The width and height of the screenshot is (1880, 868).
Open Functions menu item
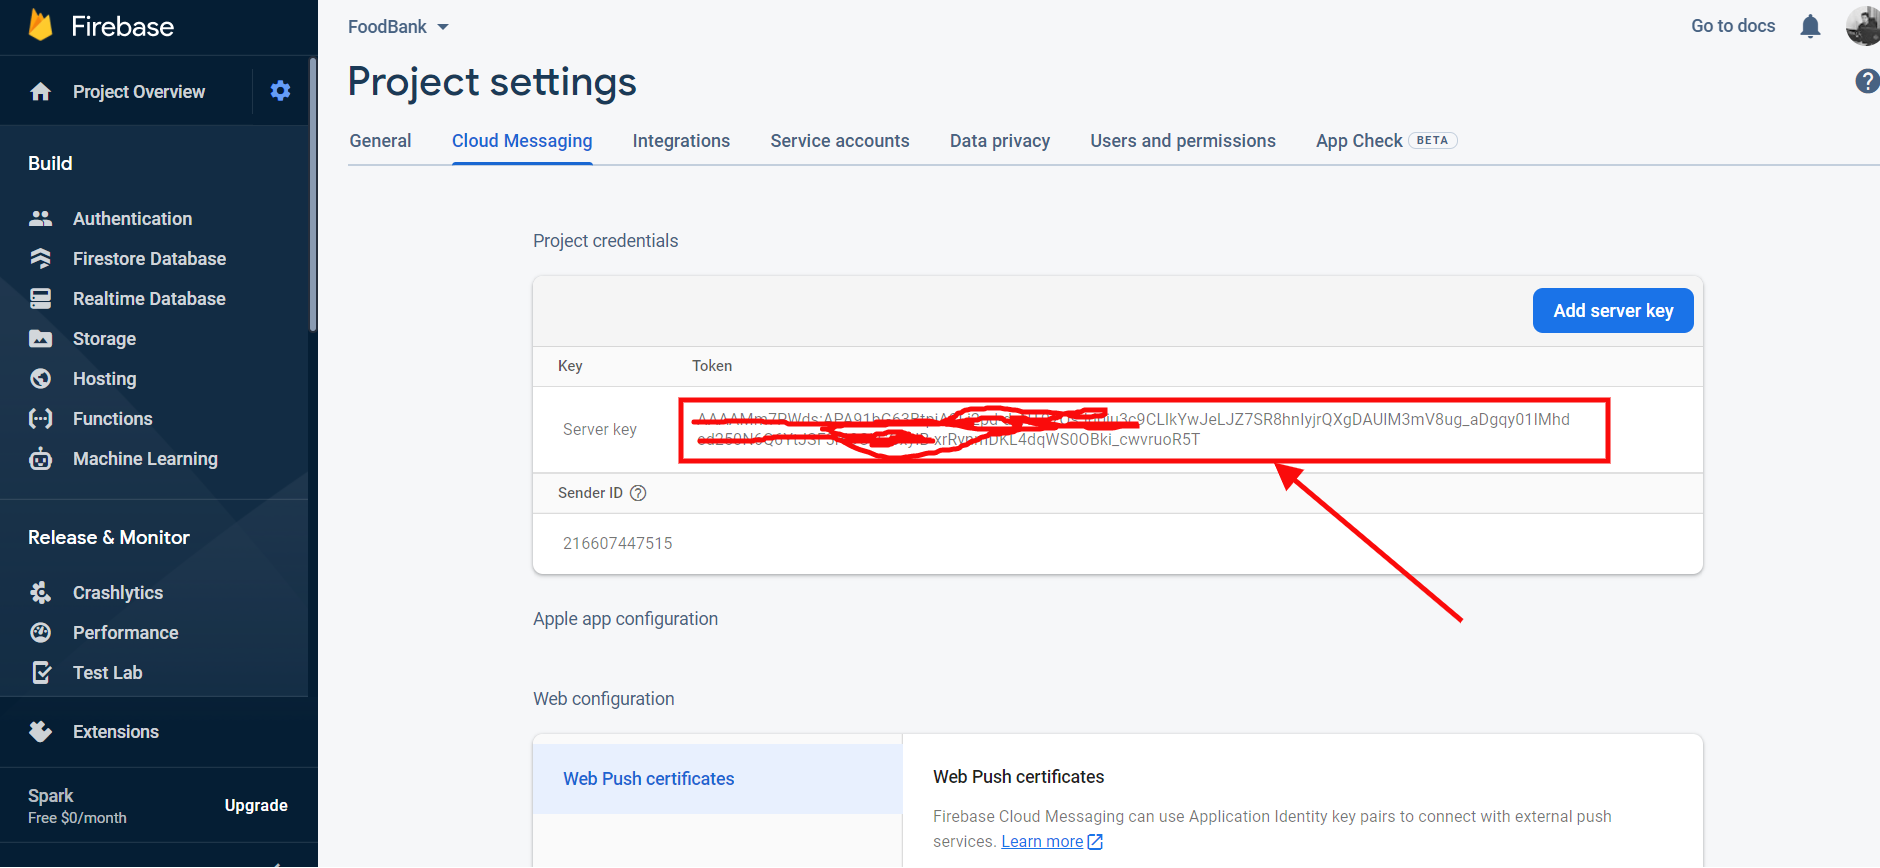point(112,418)
